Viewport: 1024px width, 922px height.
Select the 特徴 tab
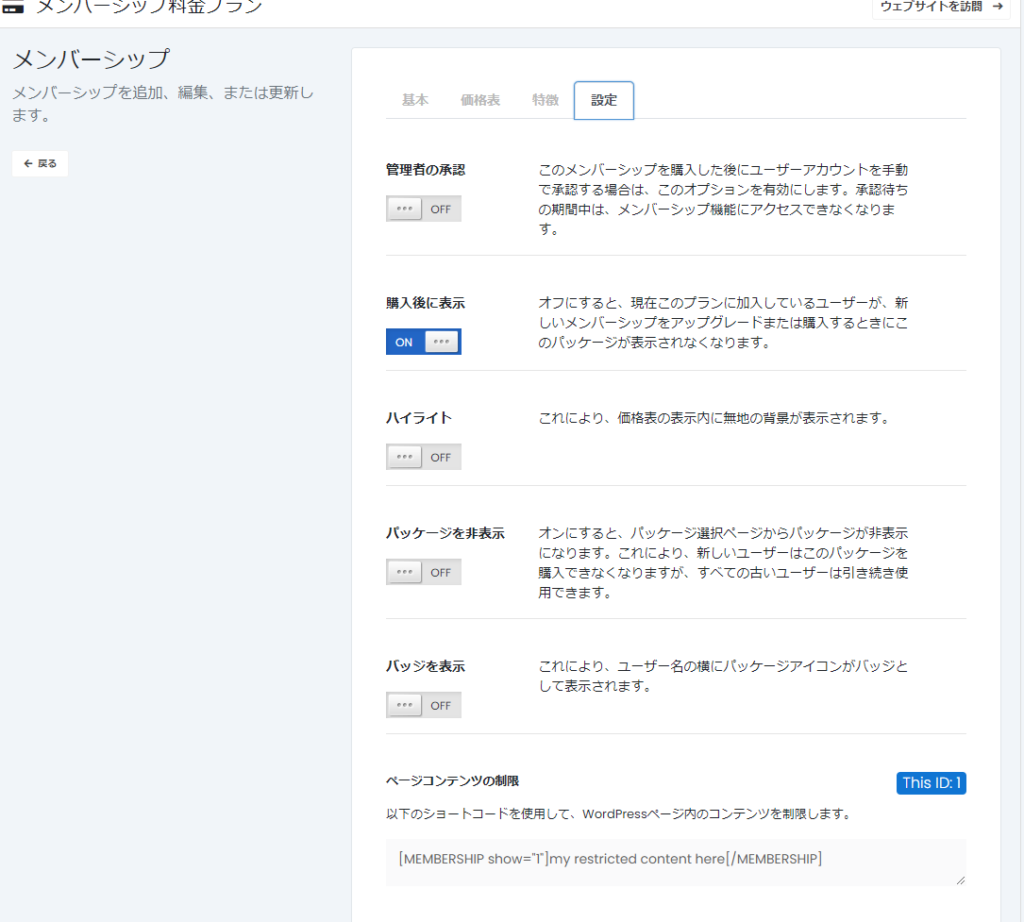click(x=545, y=100)
